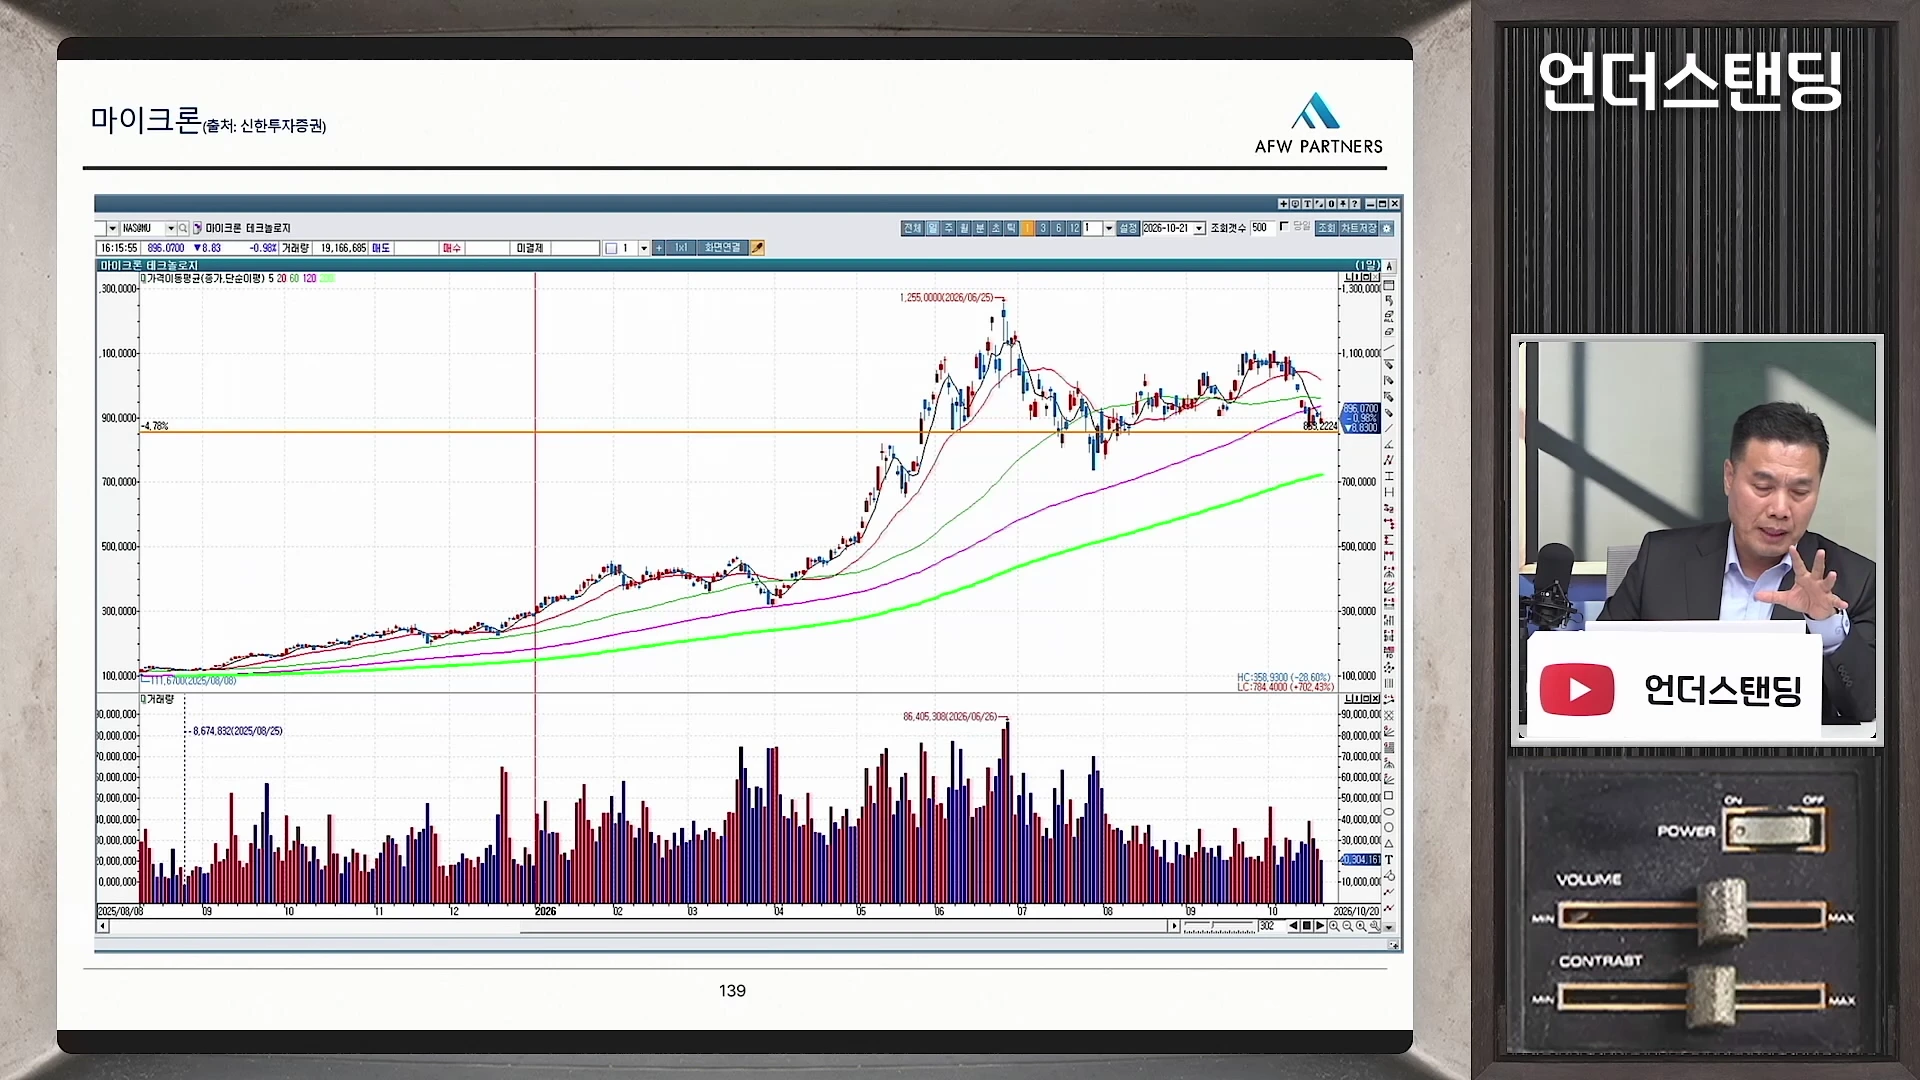Adjust the CONTRAST slider knob
Screen dimensions: 1920x1080
click(1711, 997)
